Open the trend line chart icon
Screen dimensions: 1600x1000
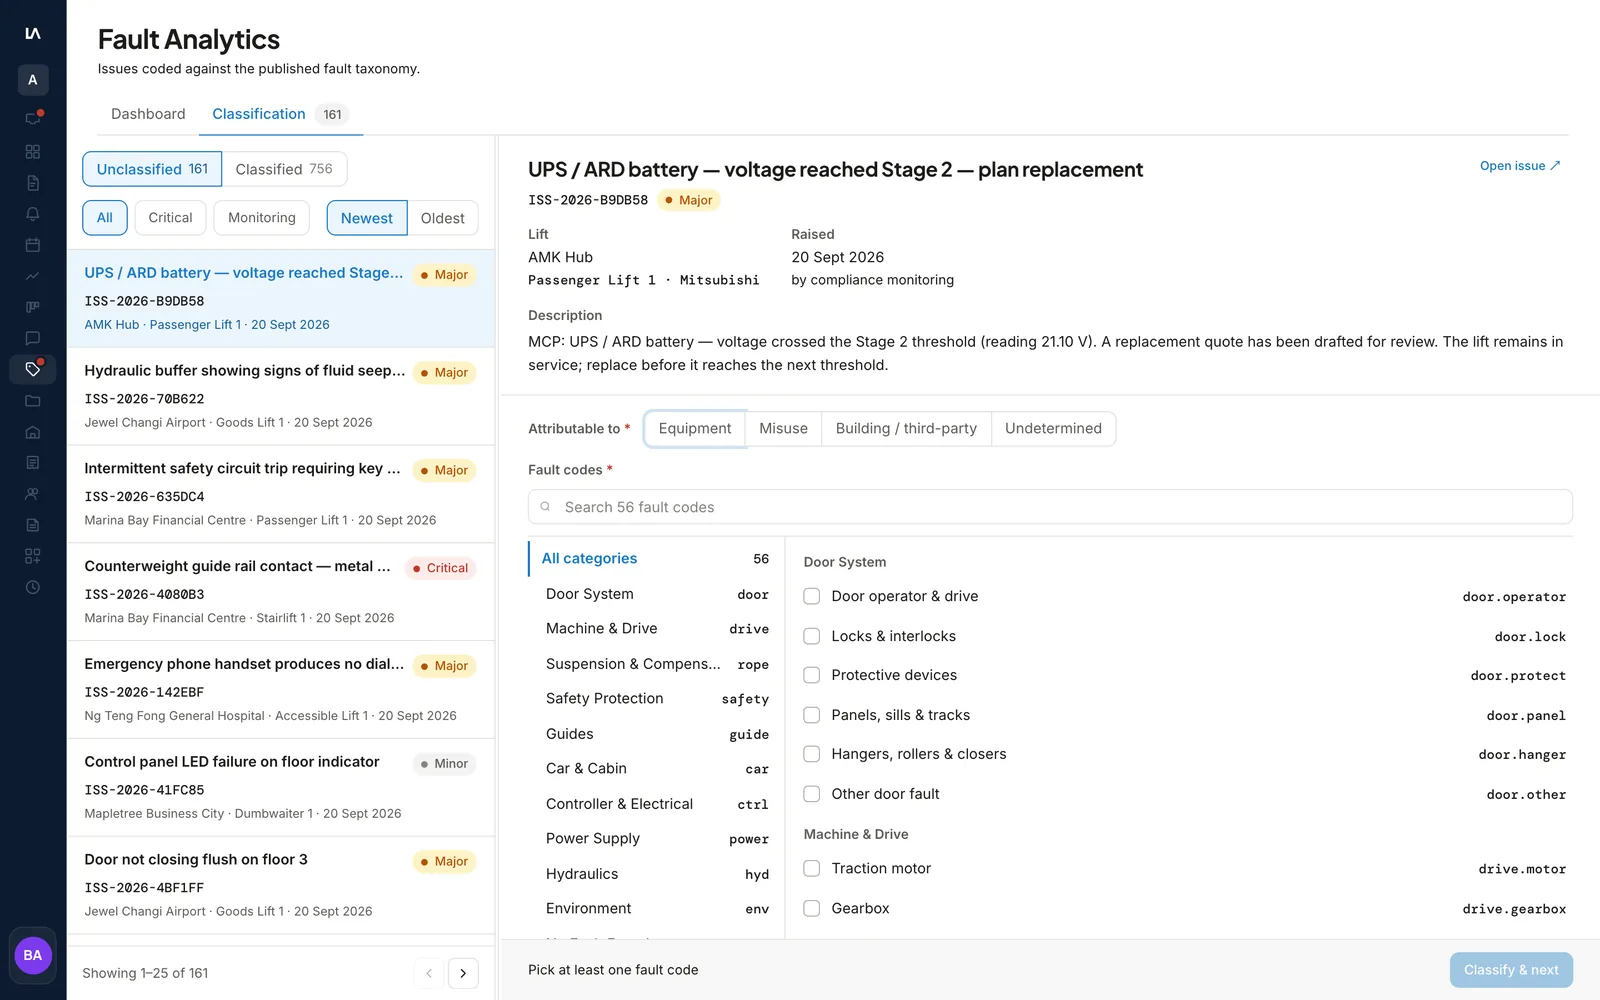tap(33, 276)
